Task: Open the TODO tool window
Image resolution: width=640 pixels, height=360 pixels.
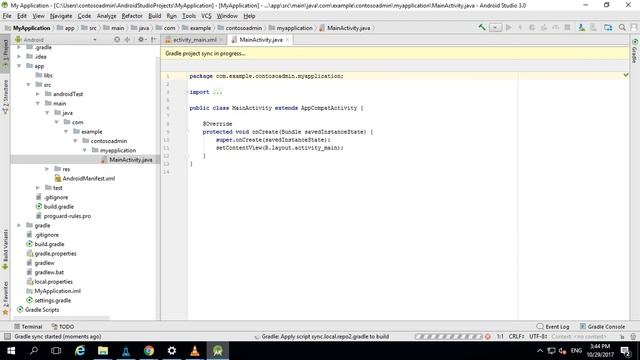Action: click(62, 327)
